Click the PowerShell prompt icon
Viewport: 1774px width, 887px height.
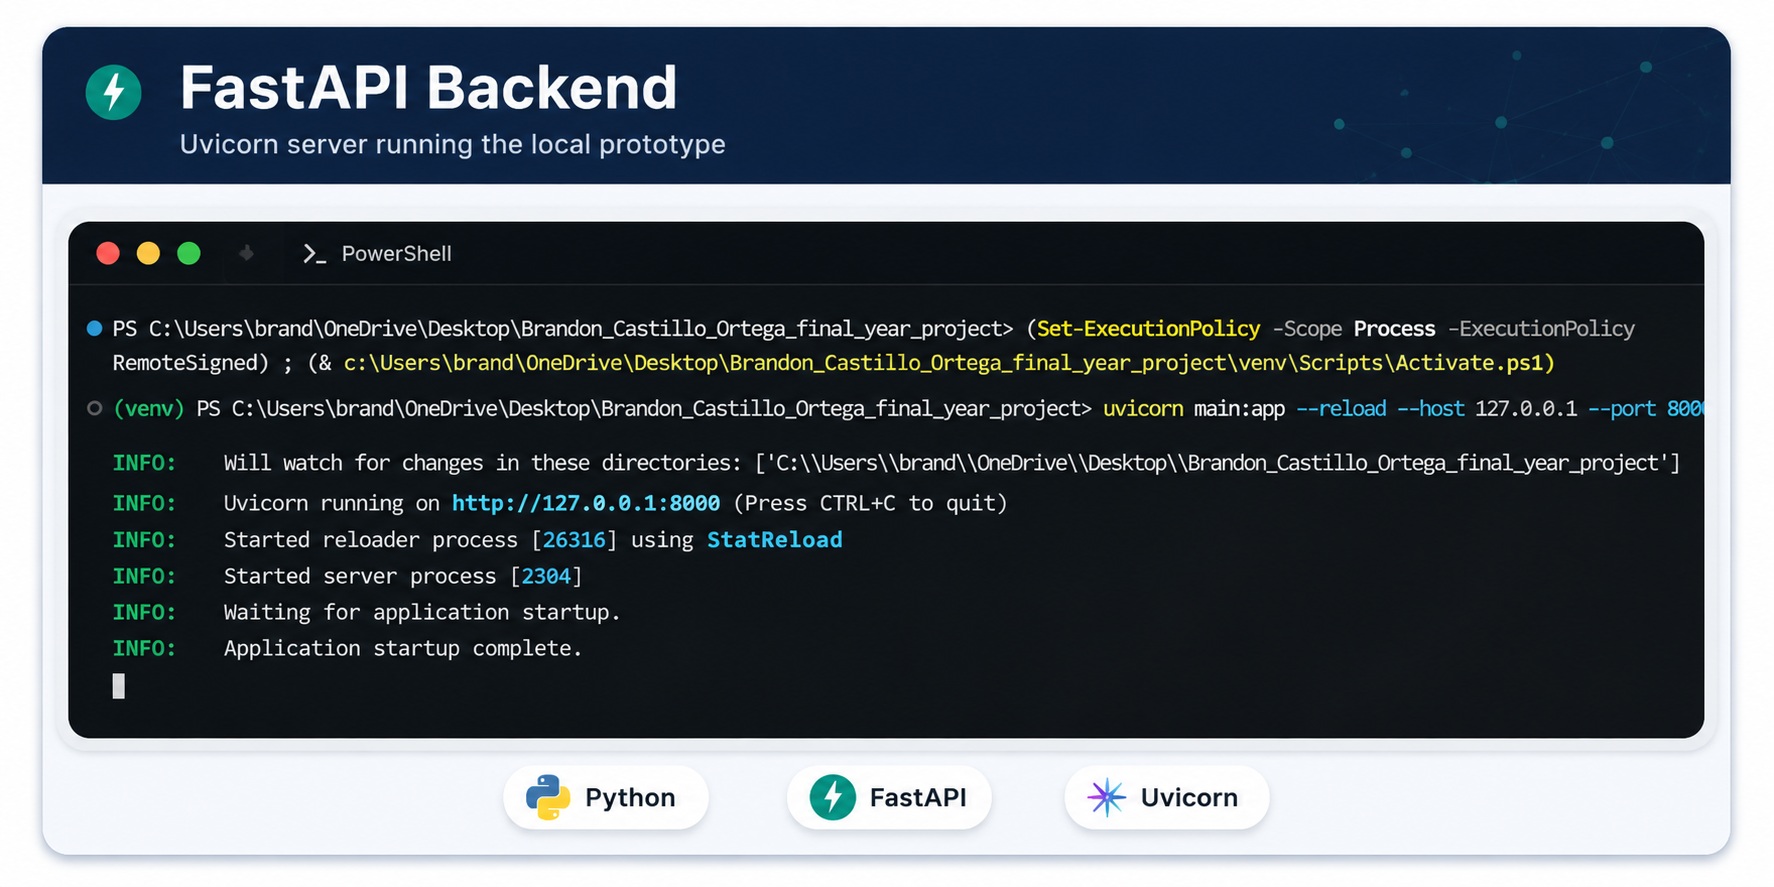coord(314,254)
